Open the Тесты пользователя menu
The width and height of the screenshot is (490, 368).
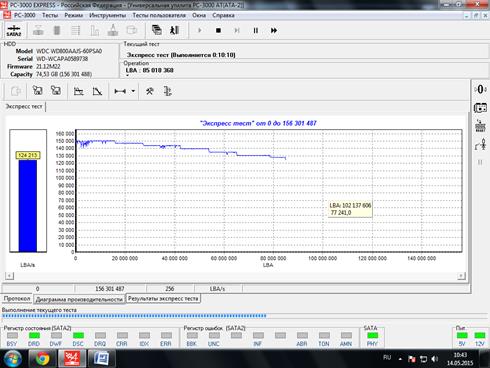[159, 15]
